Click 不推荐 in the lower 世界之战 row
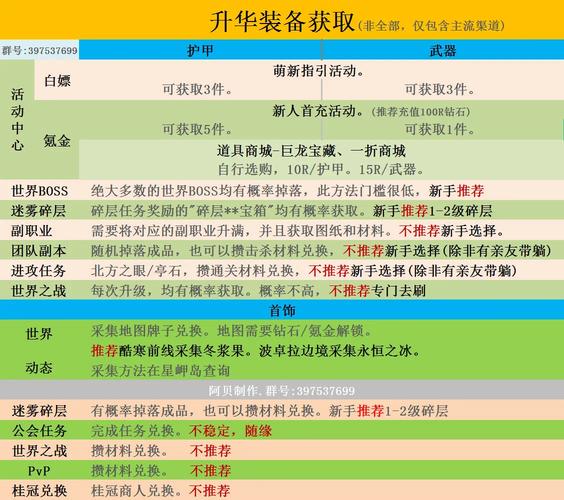Viewport: 564px width, 500px height. 210,450
